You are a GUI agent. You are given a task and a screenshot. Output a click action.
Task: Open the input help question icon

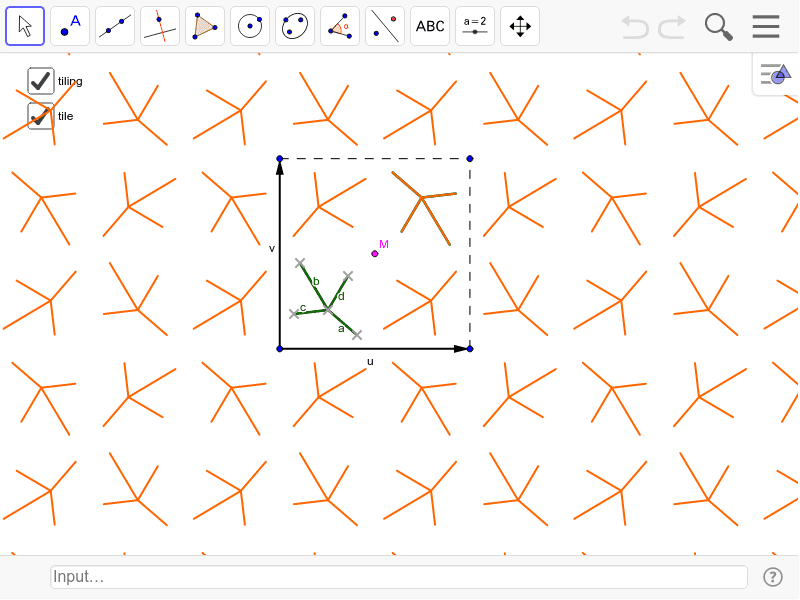pyautogui.click(x=772, y=577)
